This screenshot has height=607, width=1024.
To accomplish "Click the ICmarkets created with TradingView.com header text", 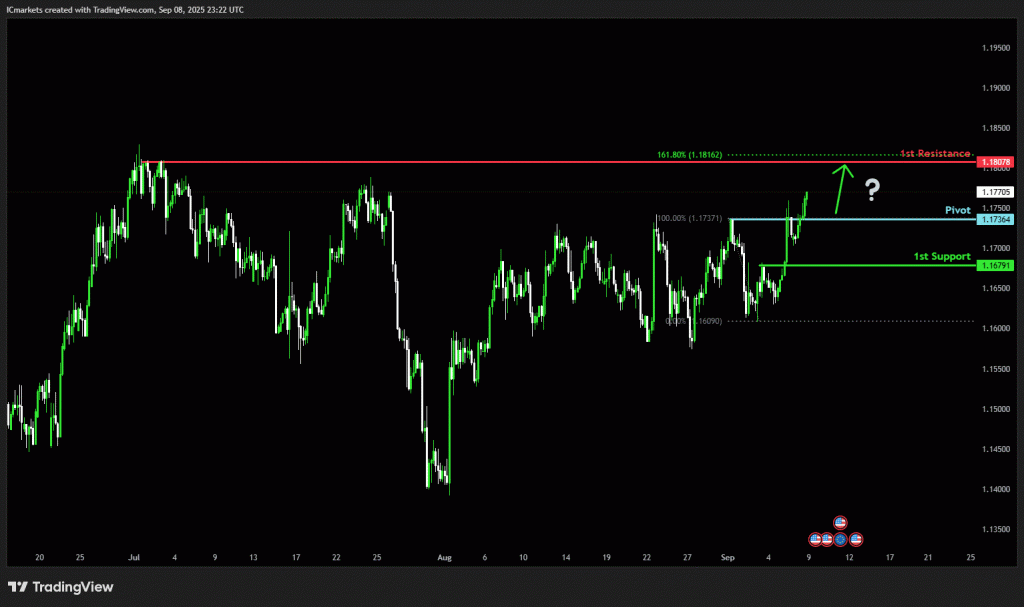I will pos(125,10).
